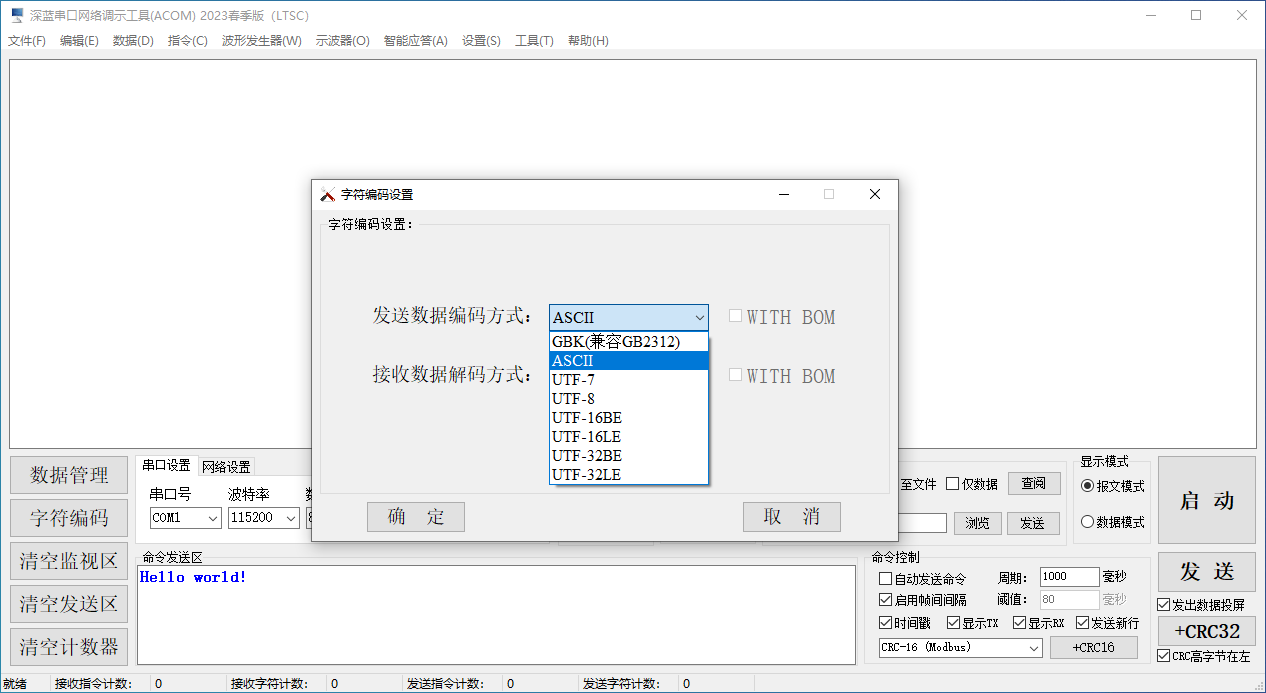Image resolution: width=1266 pixels, height=693 pixels.
Task: Open the 文件(F) menu
Action: click(x=27, y=41)
